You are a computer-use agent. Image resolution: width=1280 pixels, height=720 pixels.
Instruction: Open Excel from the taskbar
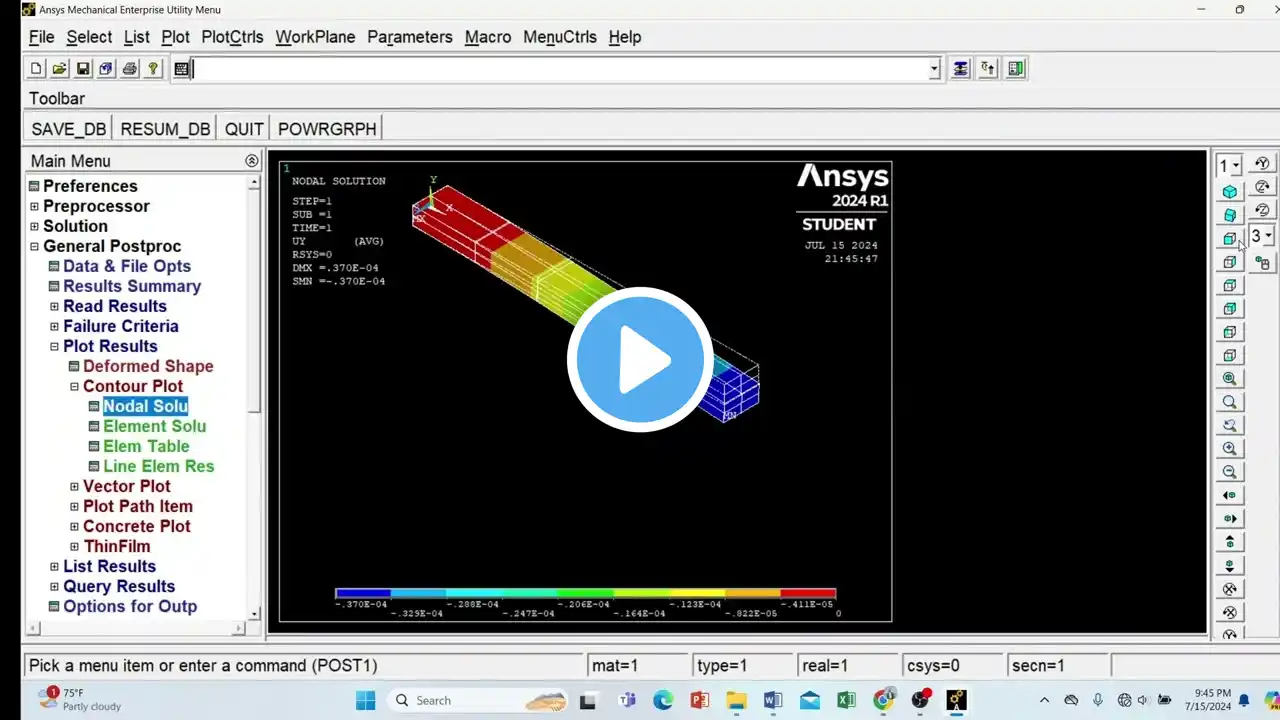pos(846,700)
